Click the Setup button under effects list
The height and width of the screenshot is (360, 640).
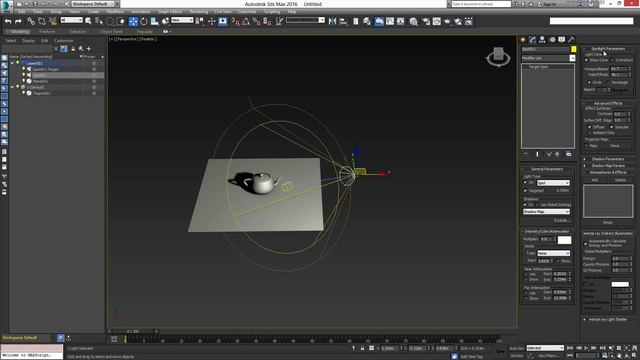click(x=608, y=222)
